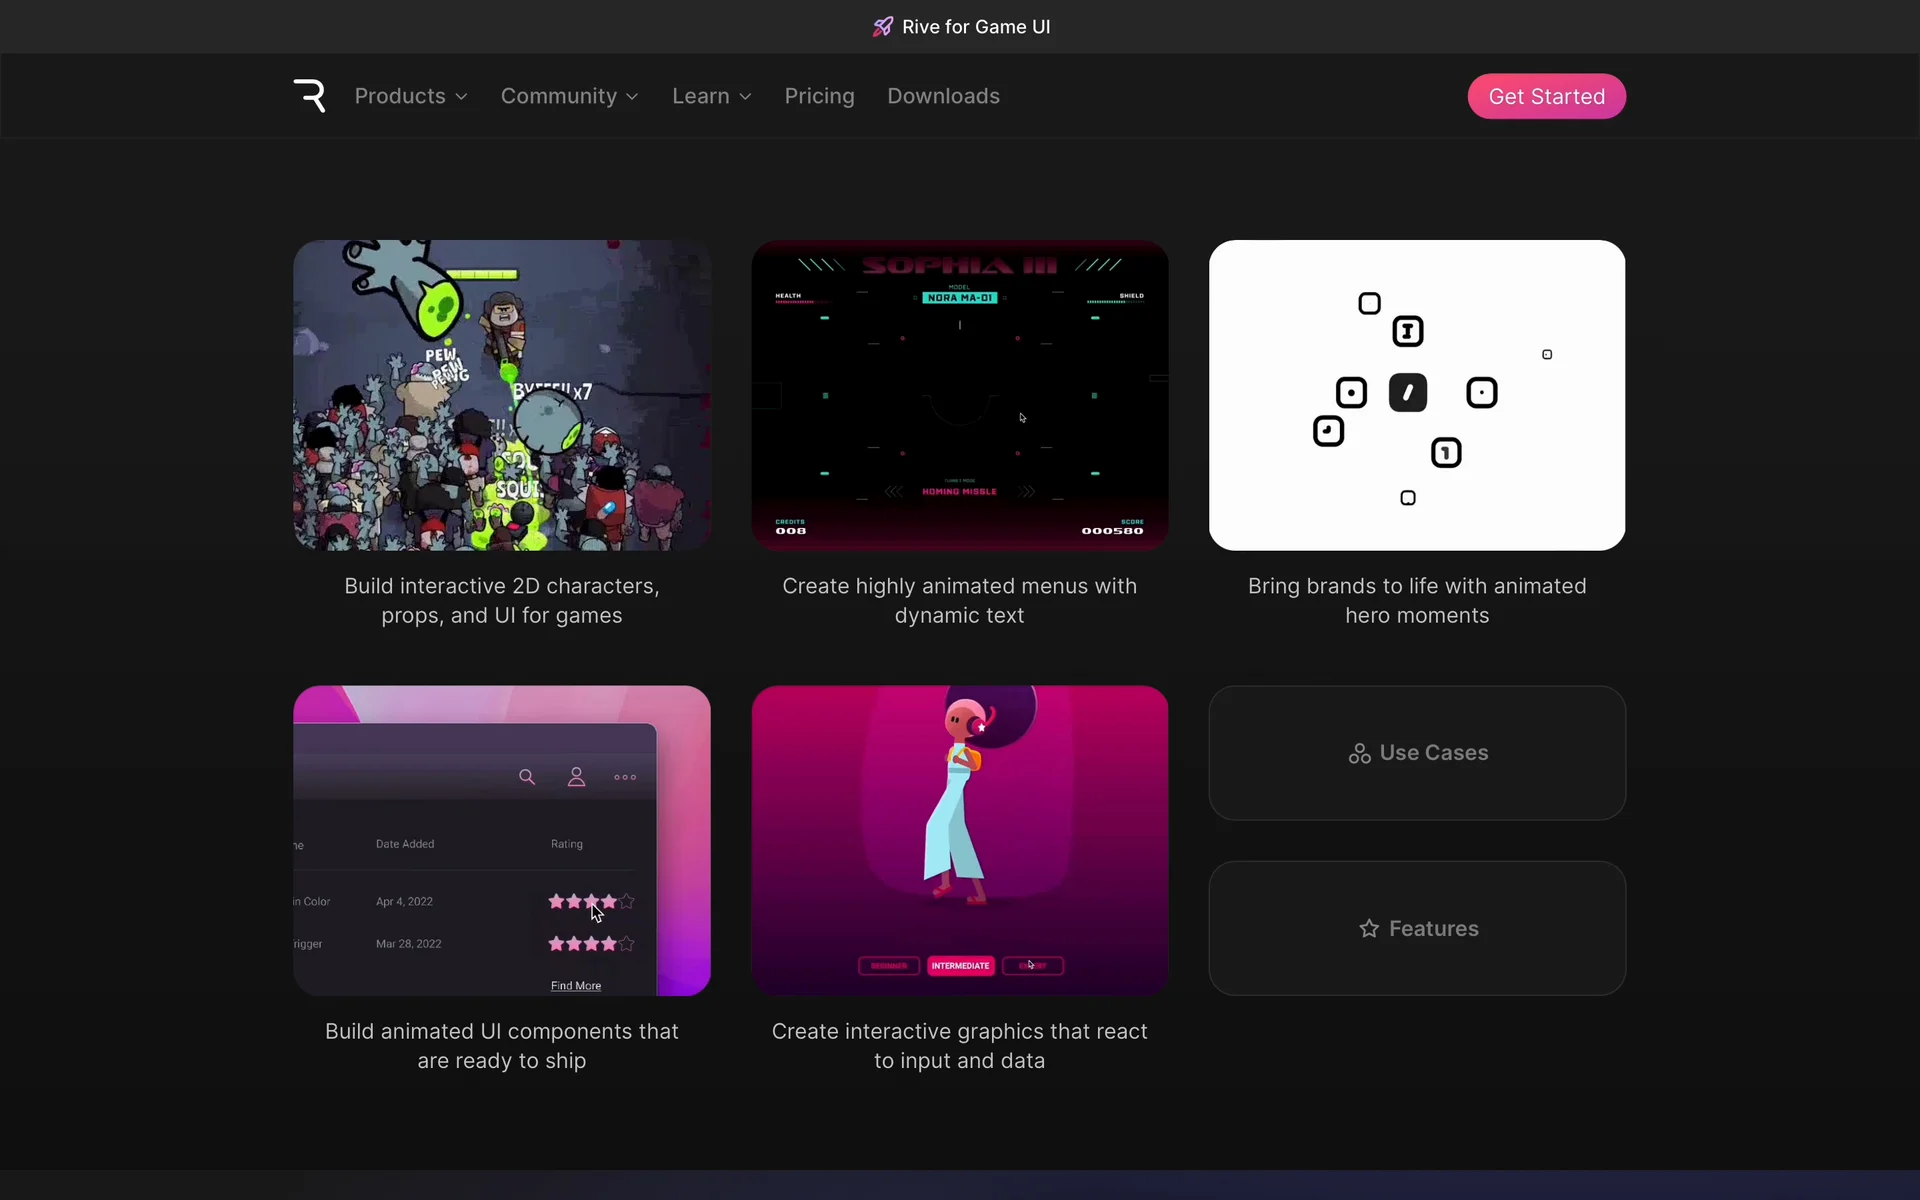Screen dimensions: 1920x1200
Task: Open the Pricing page
Action: click(819, 96)
